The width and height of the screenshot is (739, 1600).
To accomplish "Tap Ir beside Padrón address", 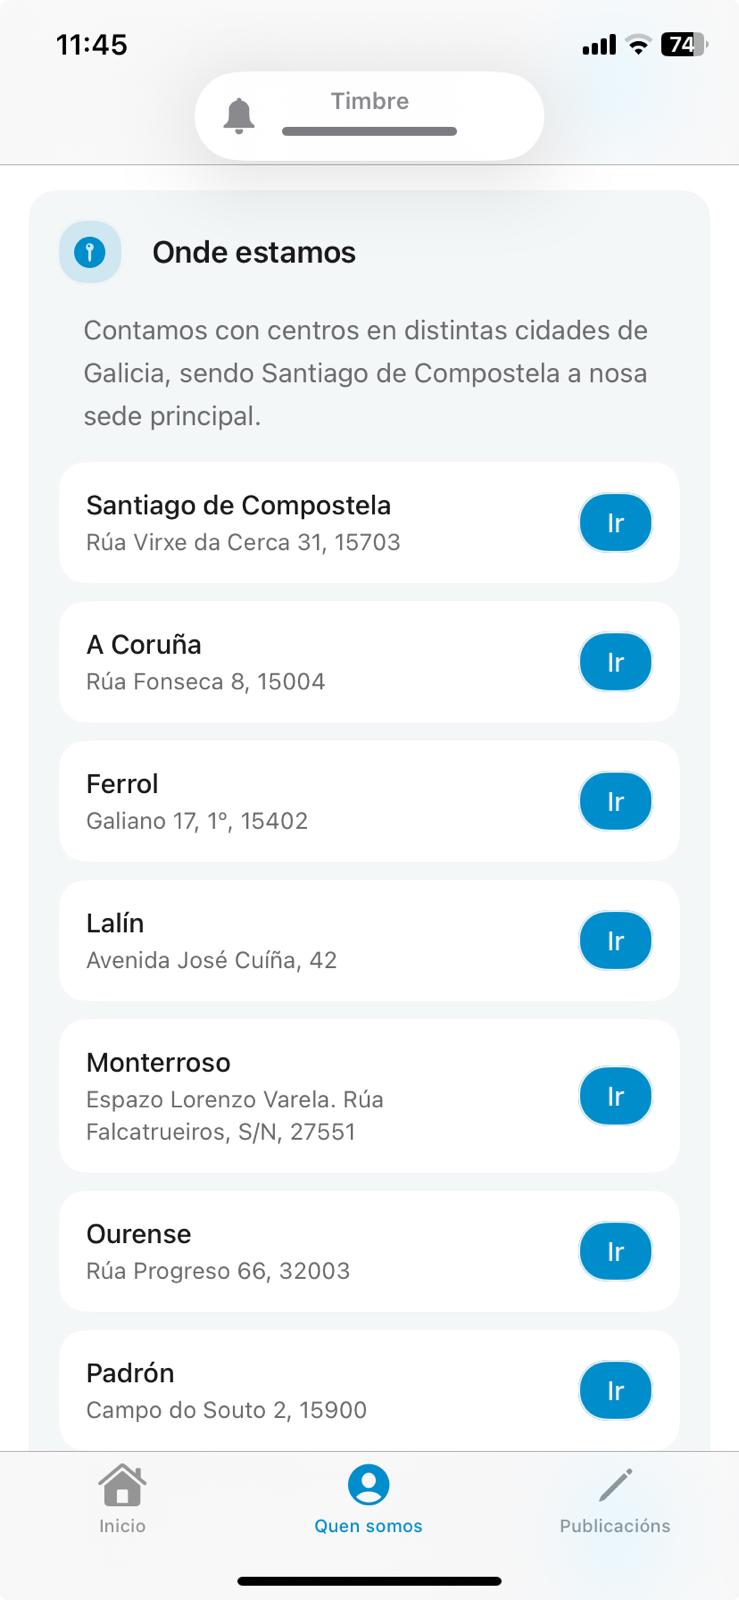I will click(615, 1390).
